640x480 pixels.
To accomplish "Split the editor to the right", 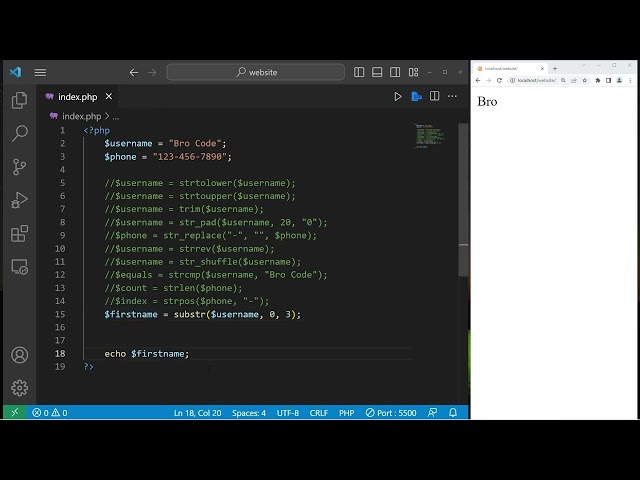I will (x=434, y=96).
